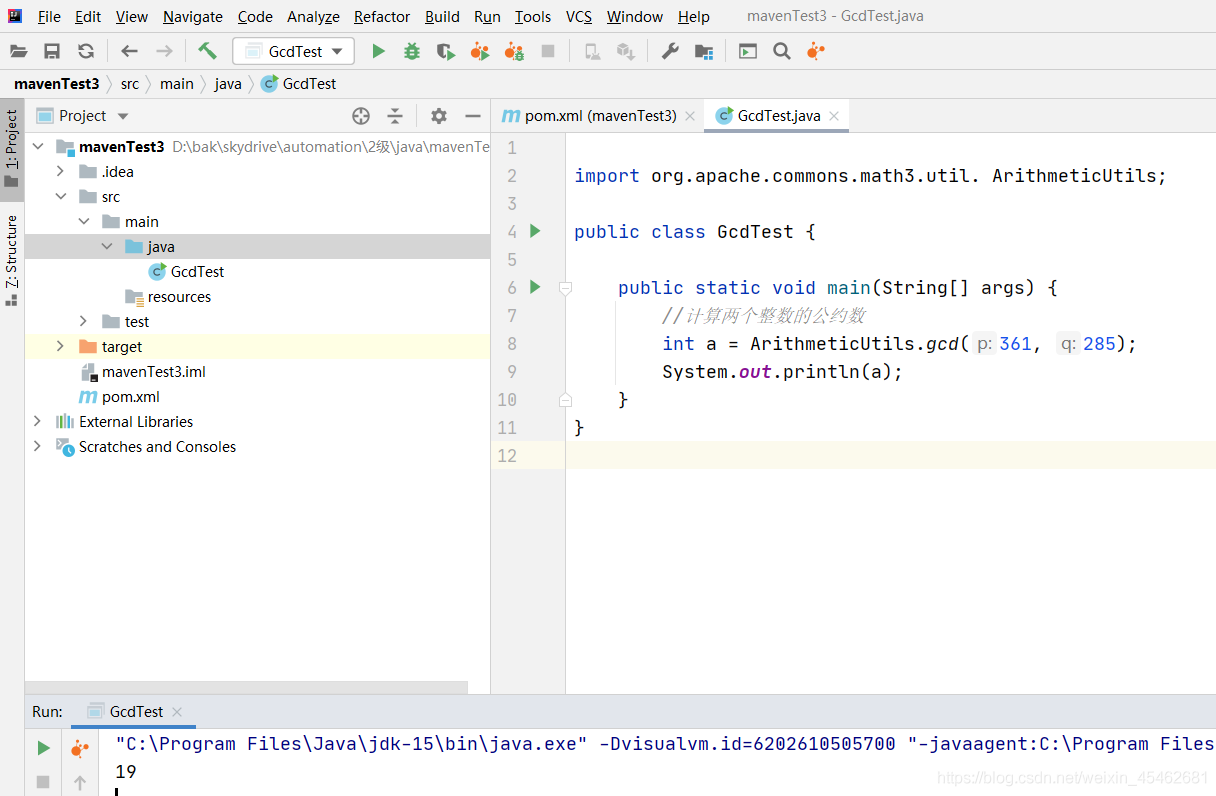Click the grey Stop square in toolbar
The width and height of the screenshot is (1216, 796).
click(548, 51)
